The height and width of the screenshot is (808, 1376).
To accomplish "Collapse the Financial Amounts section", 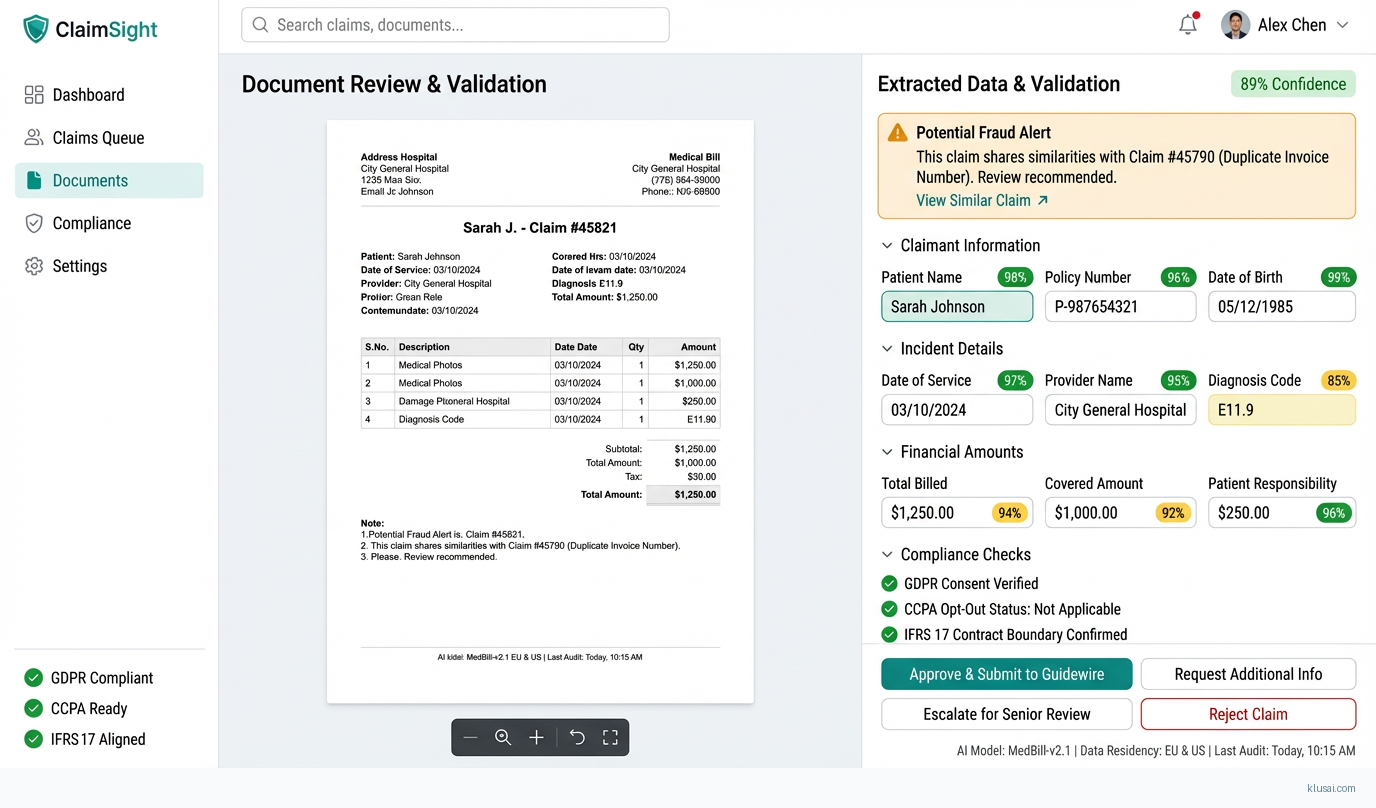I will click(x=887, y=452).
